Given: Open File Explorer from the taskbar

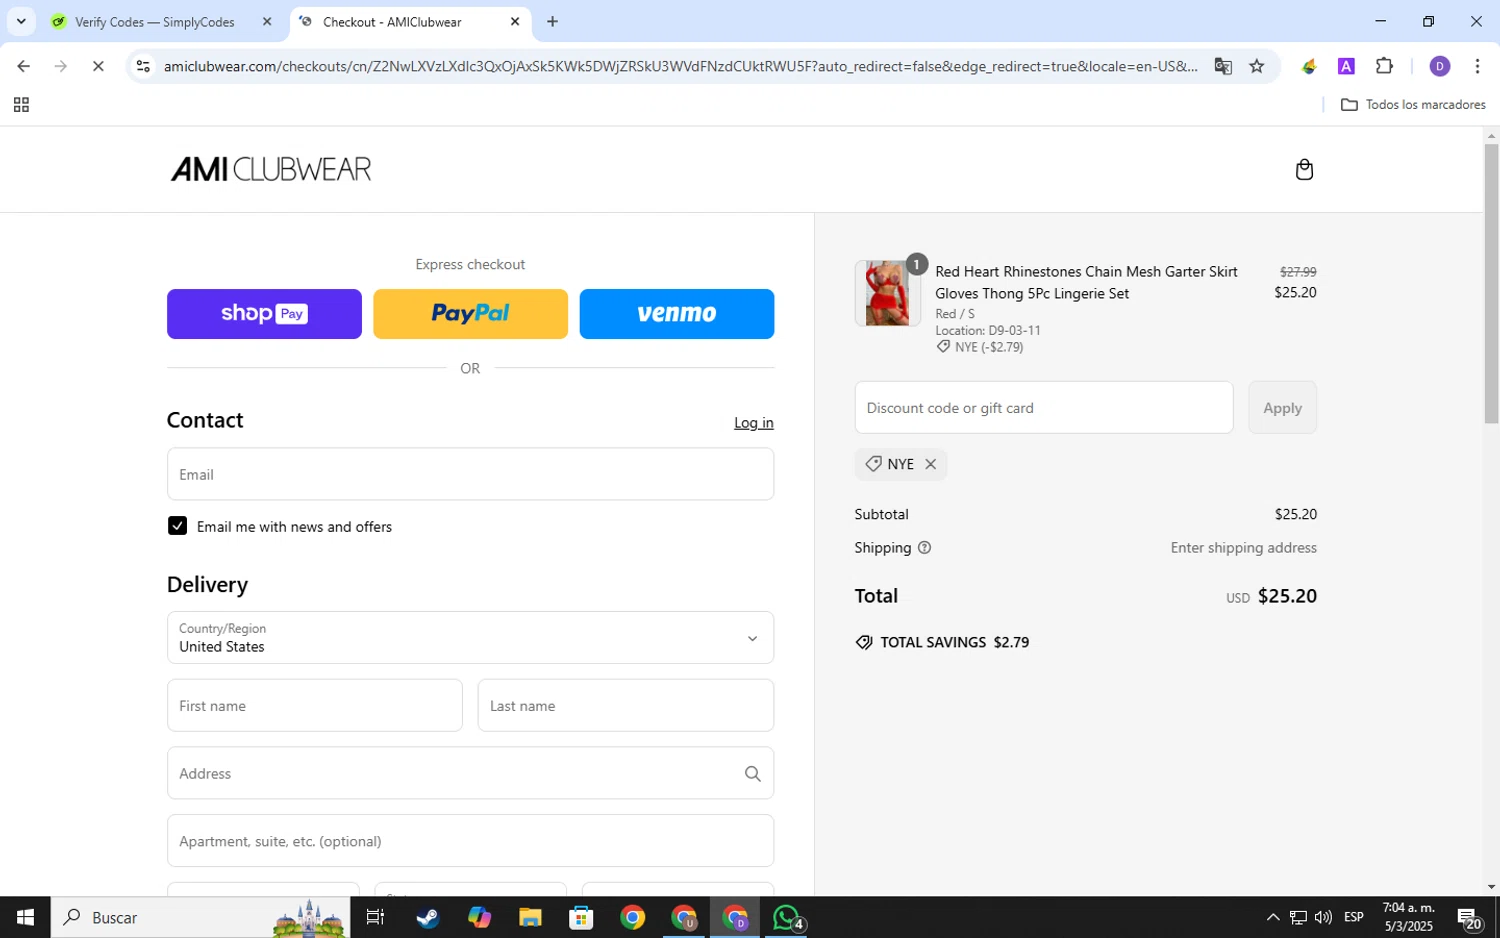Looking at the screenshot, I should coord(530,917).
